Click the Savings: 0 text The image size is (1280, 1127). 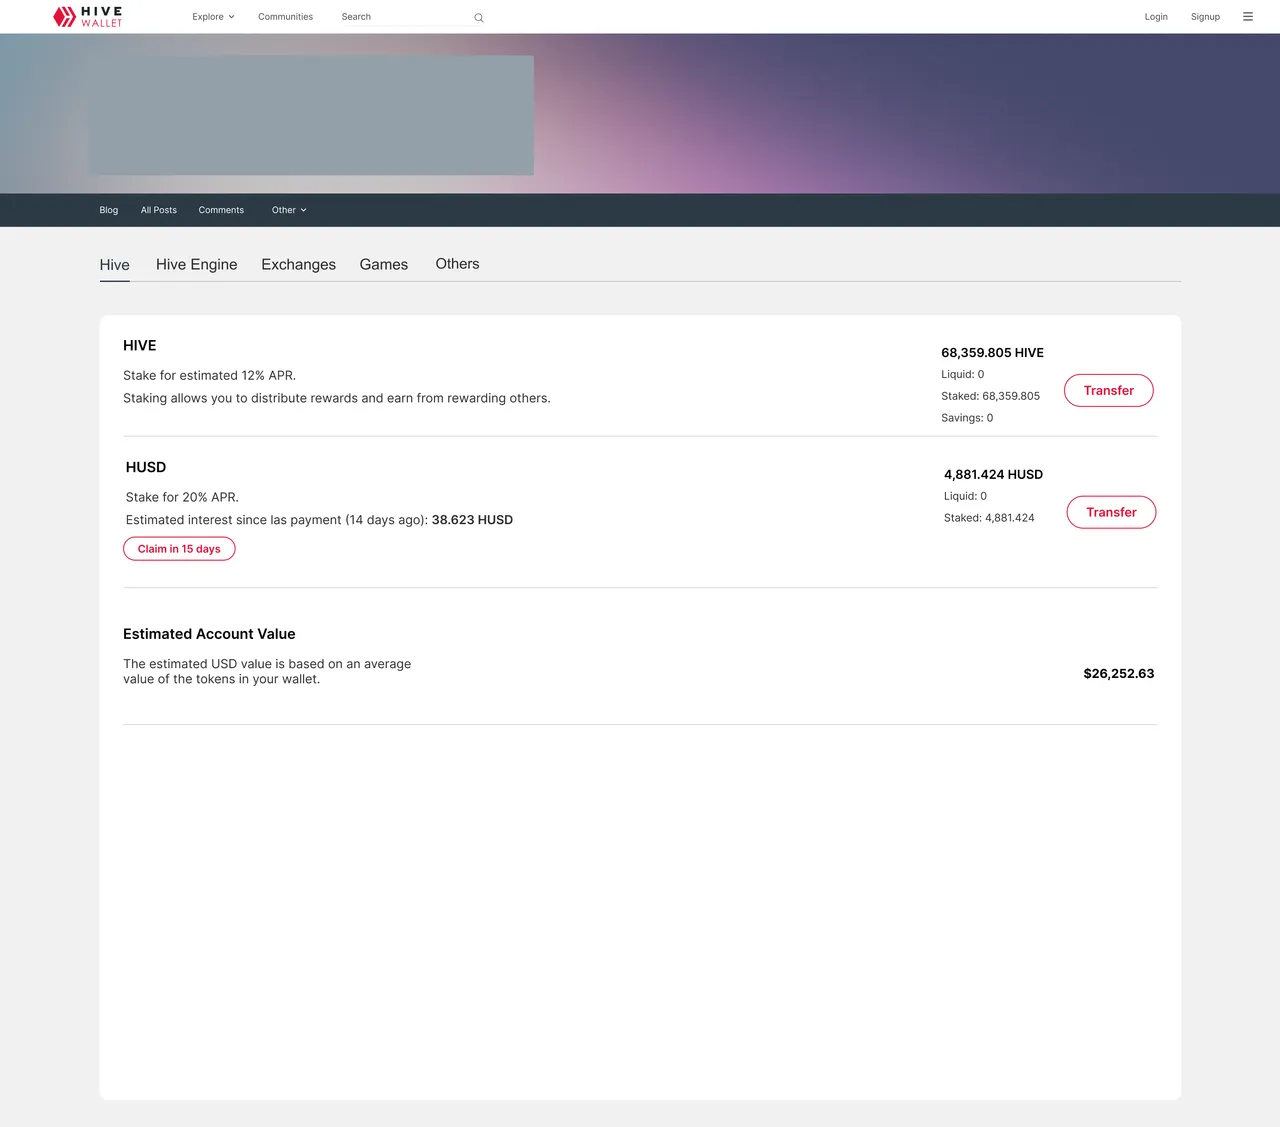pyautogui.click(x=967, y=418)
